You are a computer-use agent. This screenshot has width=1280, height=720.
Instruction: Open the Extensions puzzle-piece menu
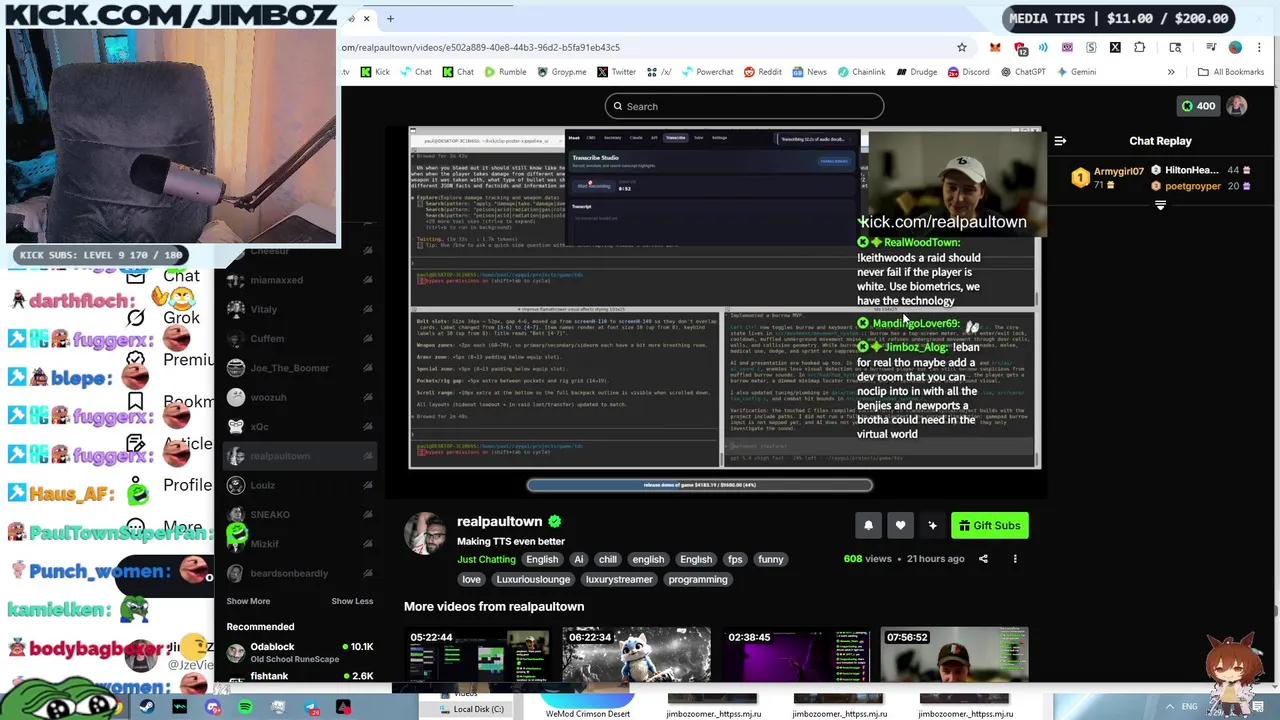(1140, 47)
